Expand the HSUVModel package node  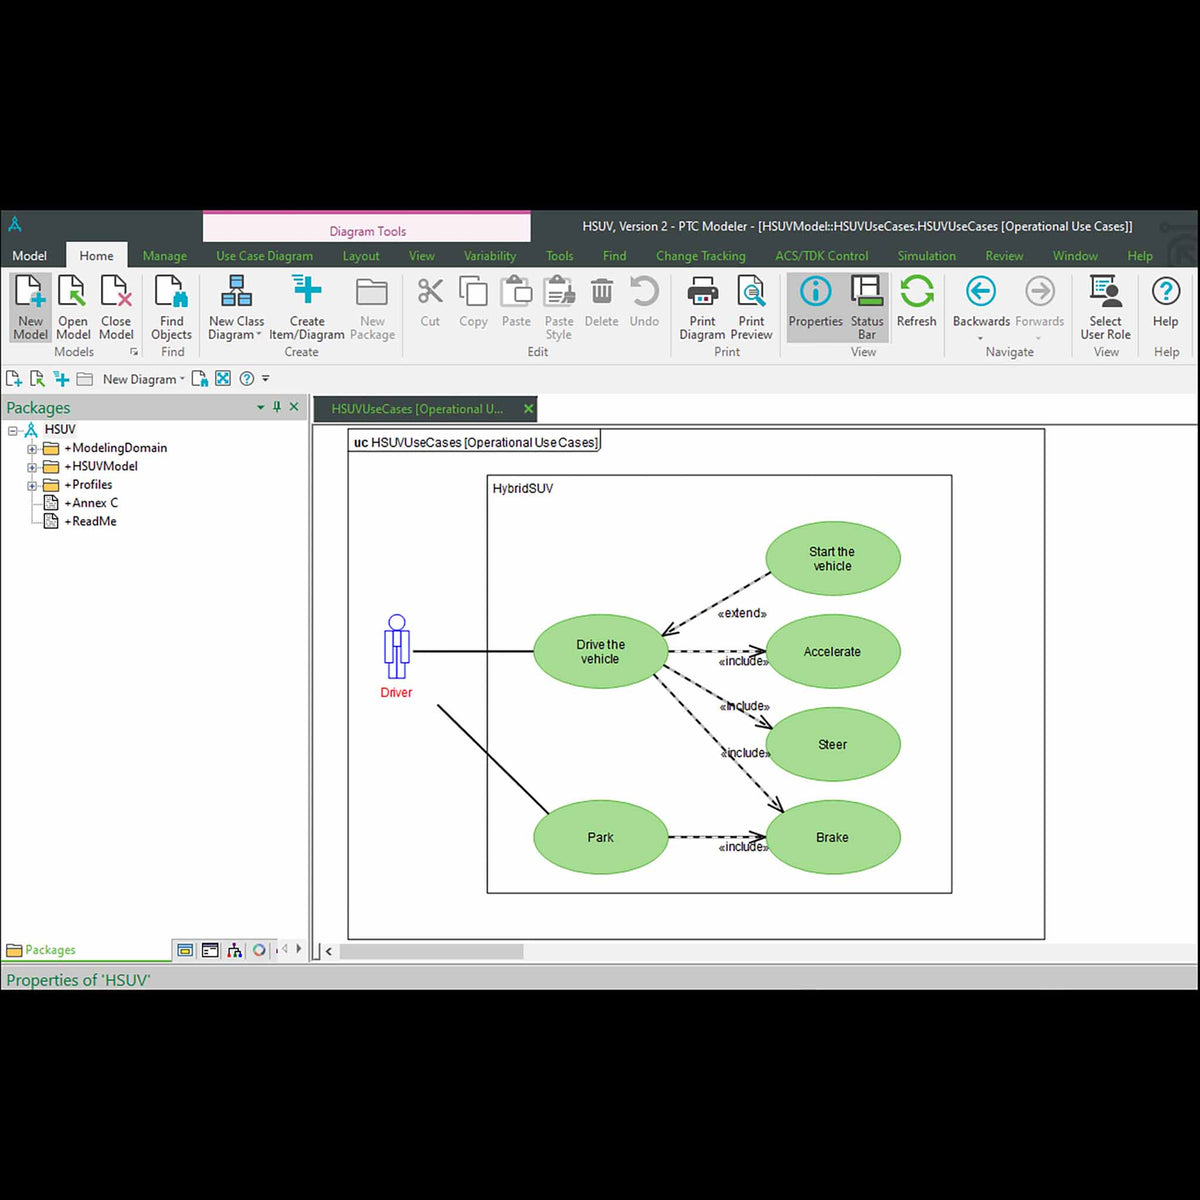click(x=32, y=467)
